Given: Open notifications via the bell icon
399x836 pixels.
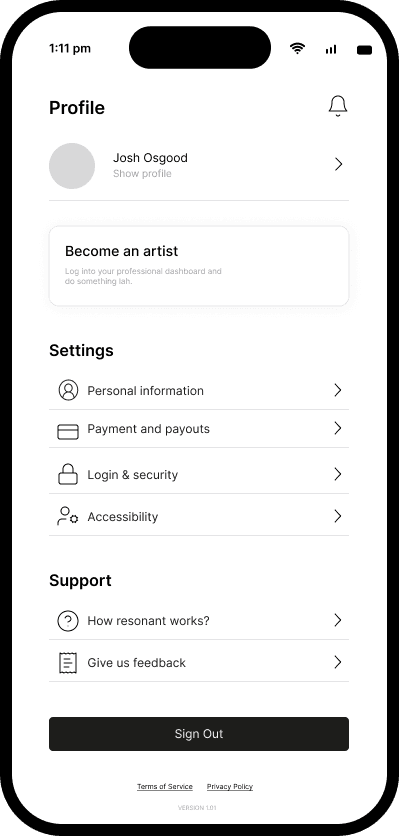Looking at the screenshot, I should click(338, 106).
